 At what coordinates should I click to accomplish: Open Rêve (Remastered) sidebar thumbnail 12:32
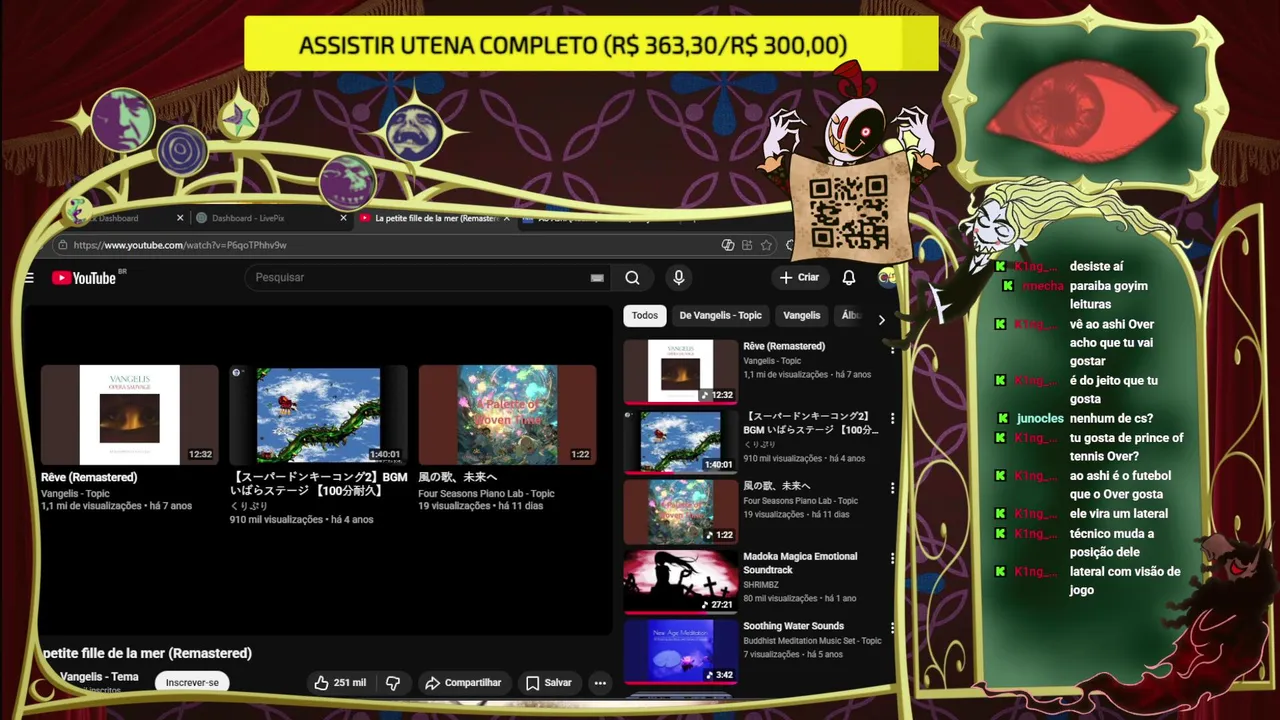coord(680,372)
